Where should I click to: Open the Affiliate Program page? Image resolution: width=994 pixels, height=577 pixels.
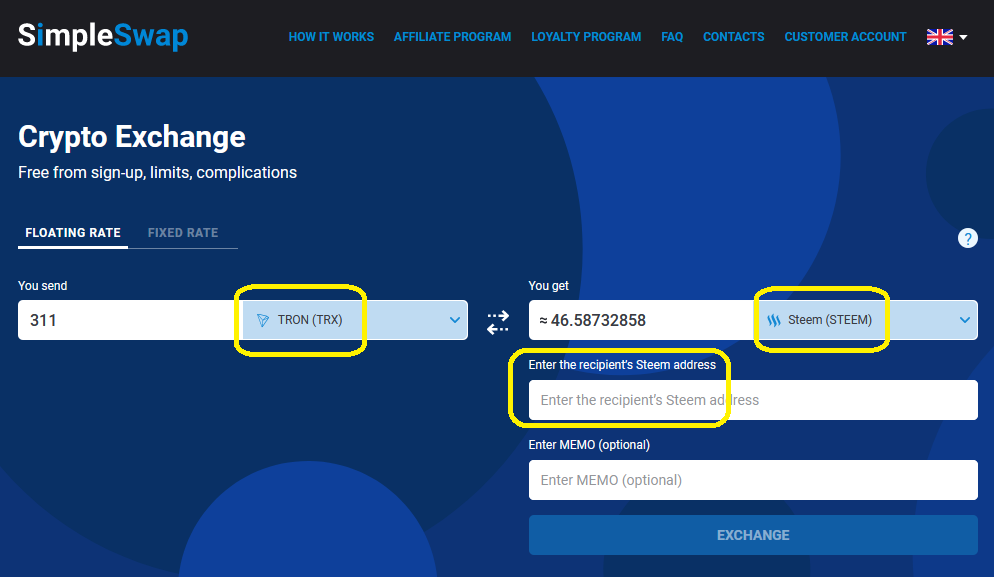pyautogui.click(x=452, y=37)
